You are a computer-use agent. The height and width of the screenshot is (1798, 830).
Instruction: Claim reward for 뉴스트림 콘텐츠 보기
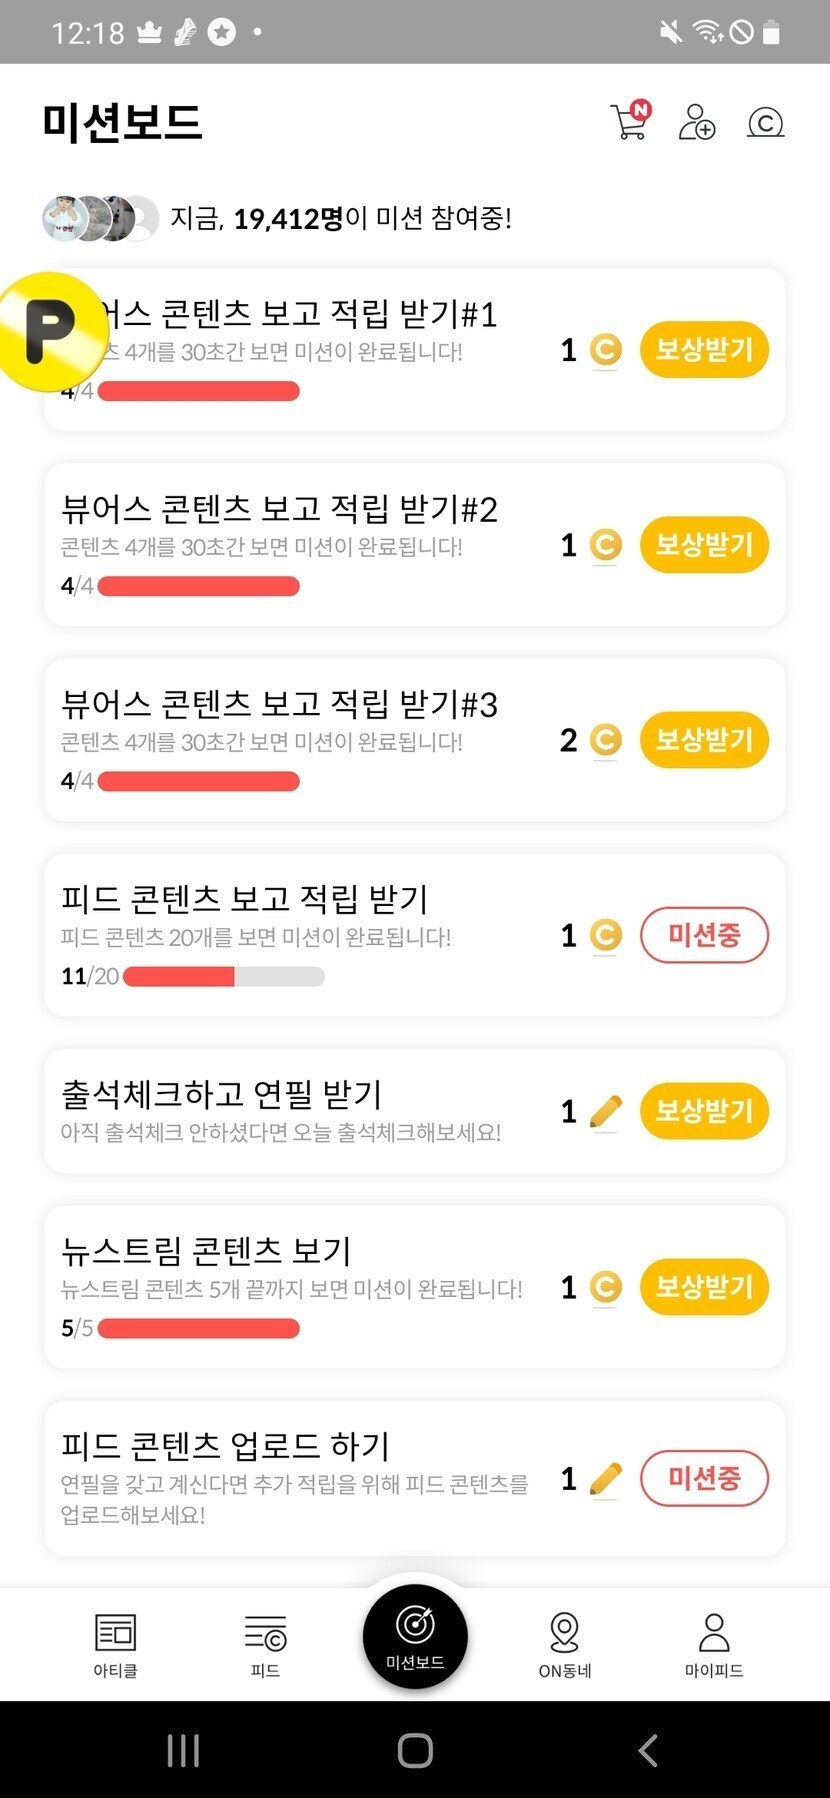(x=704, y=1287)
